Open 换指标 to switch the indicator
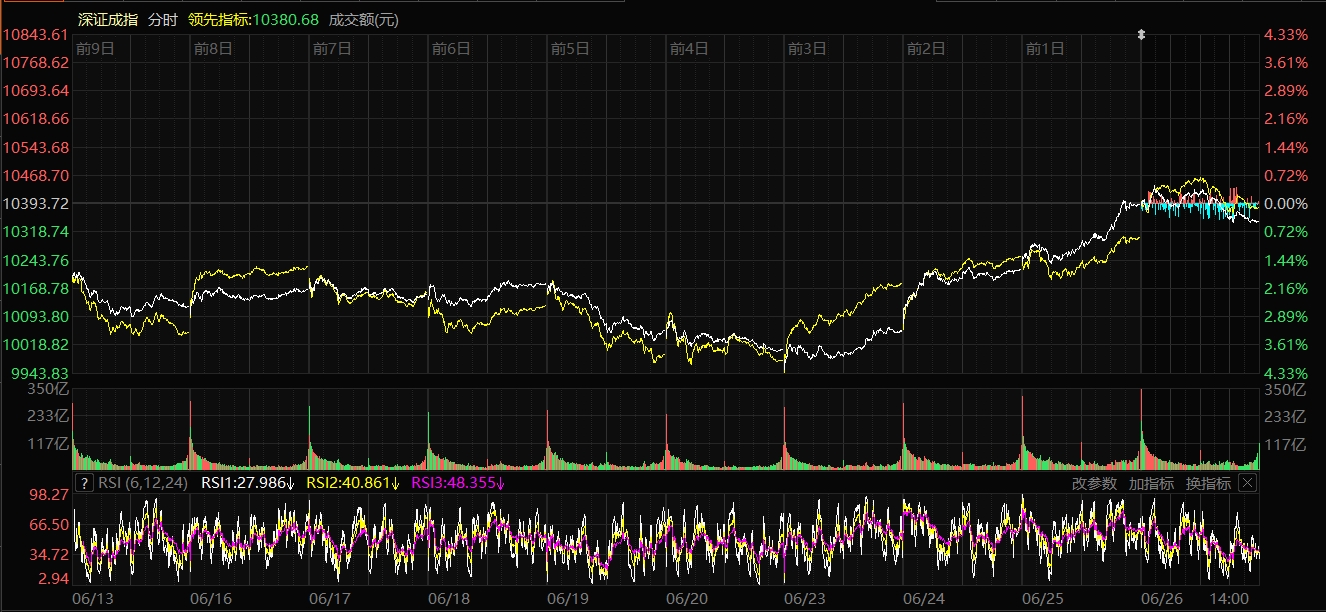The image size is (1326, 612). pos(1208,484)
